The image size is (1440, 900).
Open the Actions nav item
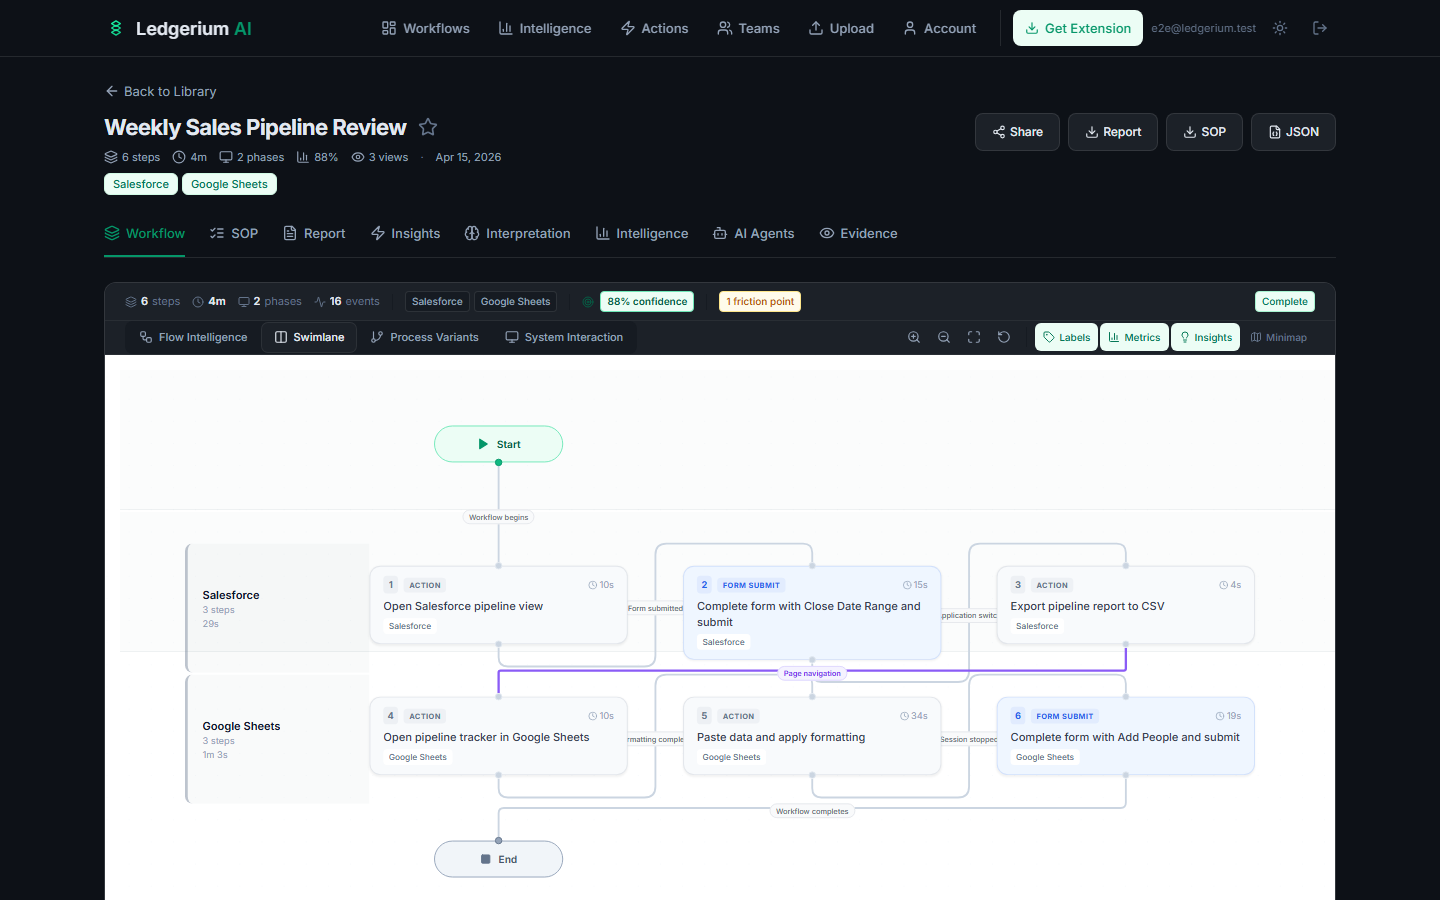(655, 28)
